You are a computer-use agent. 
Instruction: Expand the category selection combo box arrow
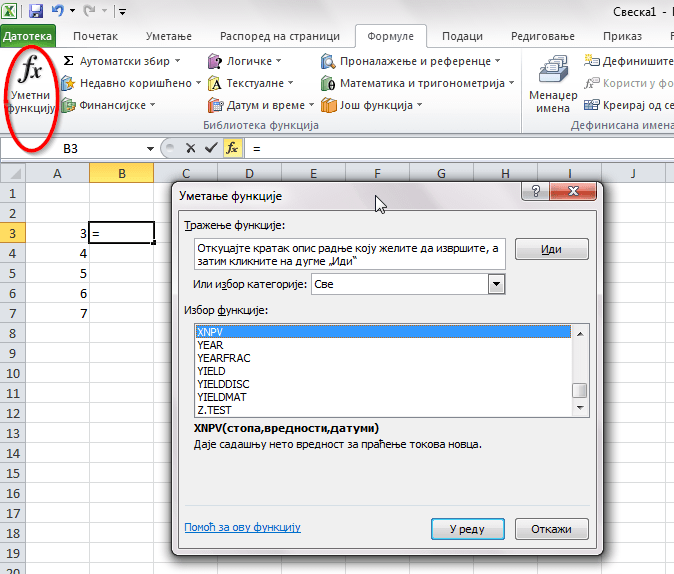point(495,285)
